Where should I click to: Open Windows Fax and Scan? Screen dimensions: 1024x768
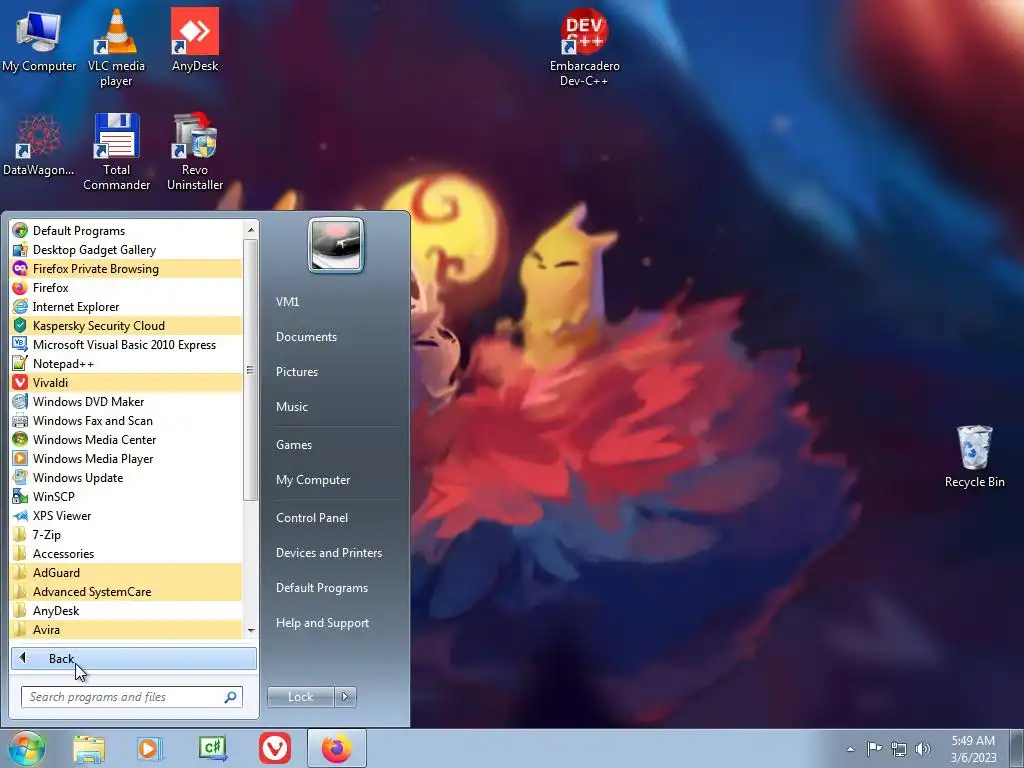pyautogui.click(x=127, y=421)
